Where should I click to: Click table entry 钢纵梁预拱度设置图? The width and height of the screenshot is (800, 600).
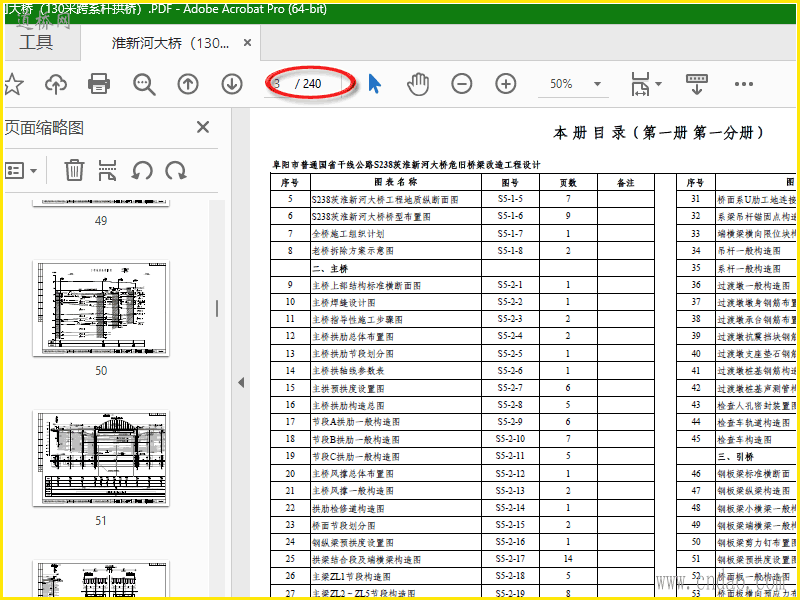(353, 542)
